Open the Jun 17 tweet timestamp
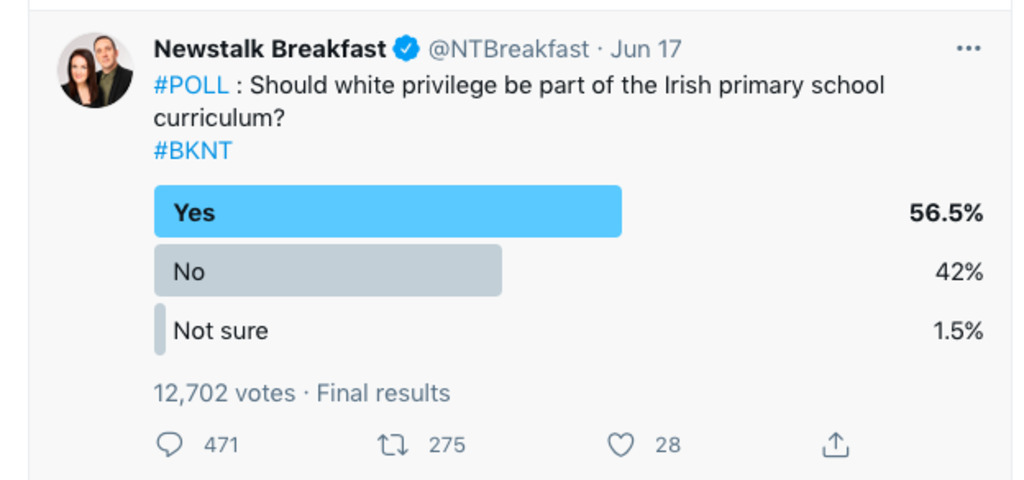The width and height of the screenshot is (1024, 480). tap(646, 49)
